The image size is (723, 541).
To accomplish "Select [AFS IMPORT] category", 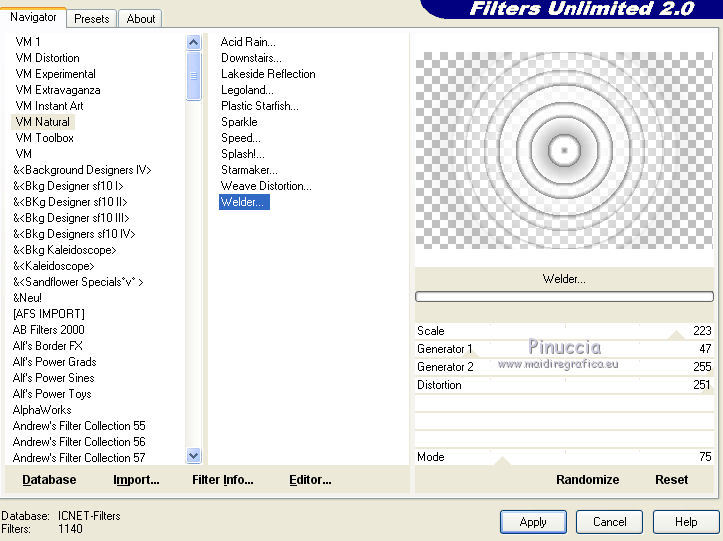I will coord(49,314).
